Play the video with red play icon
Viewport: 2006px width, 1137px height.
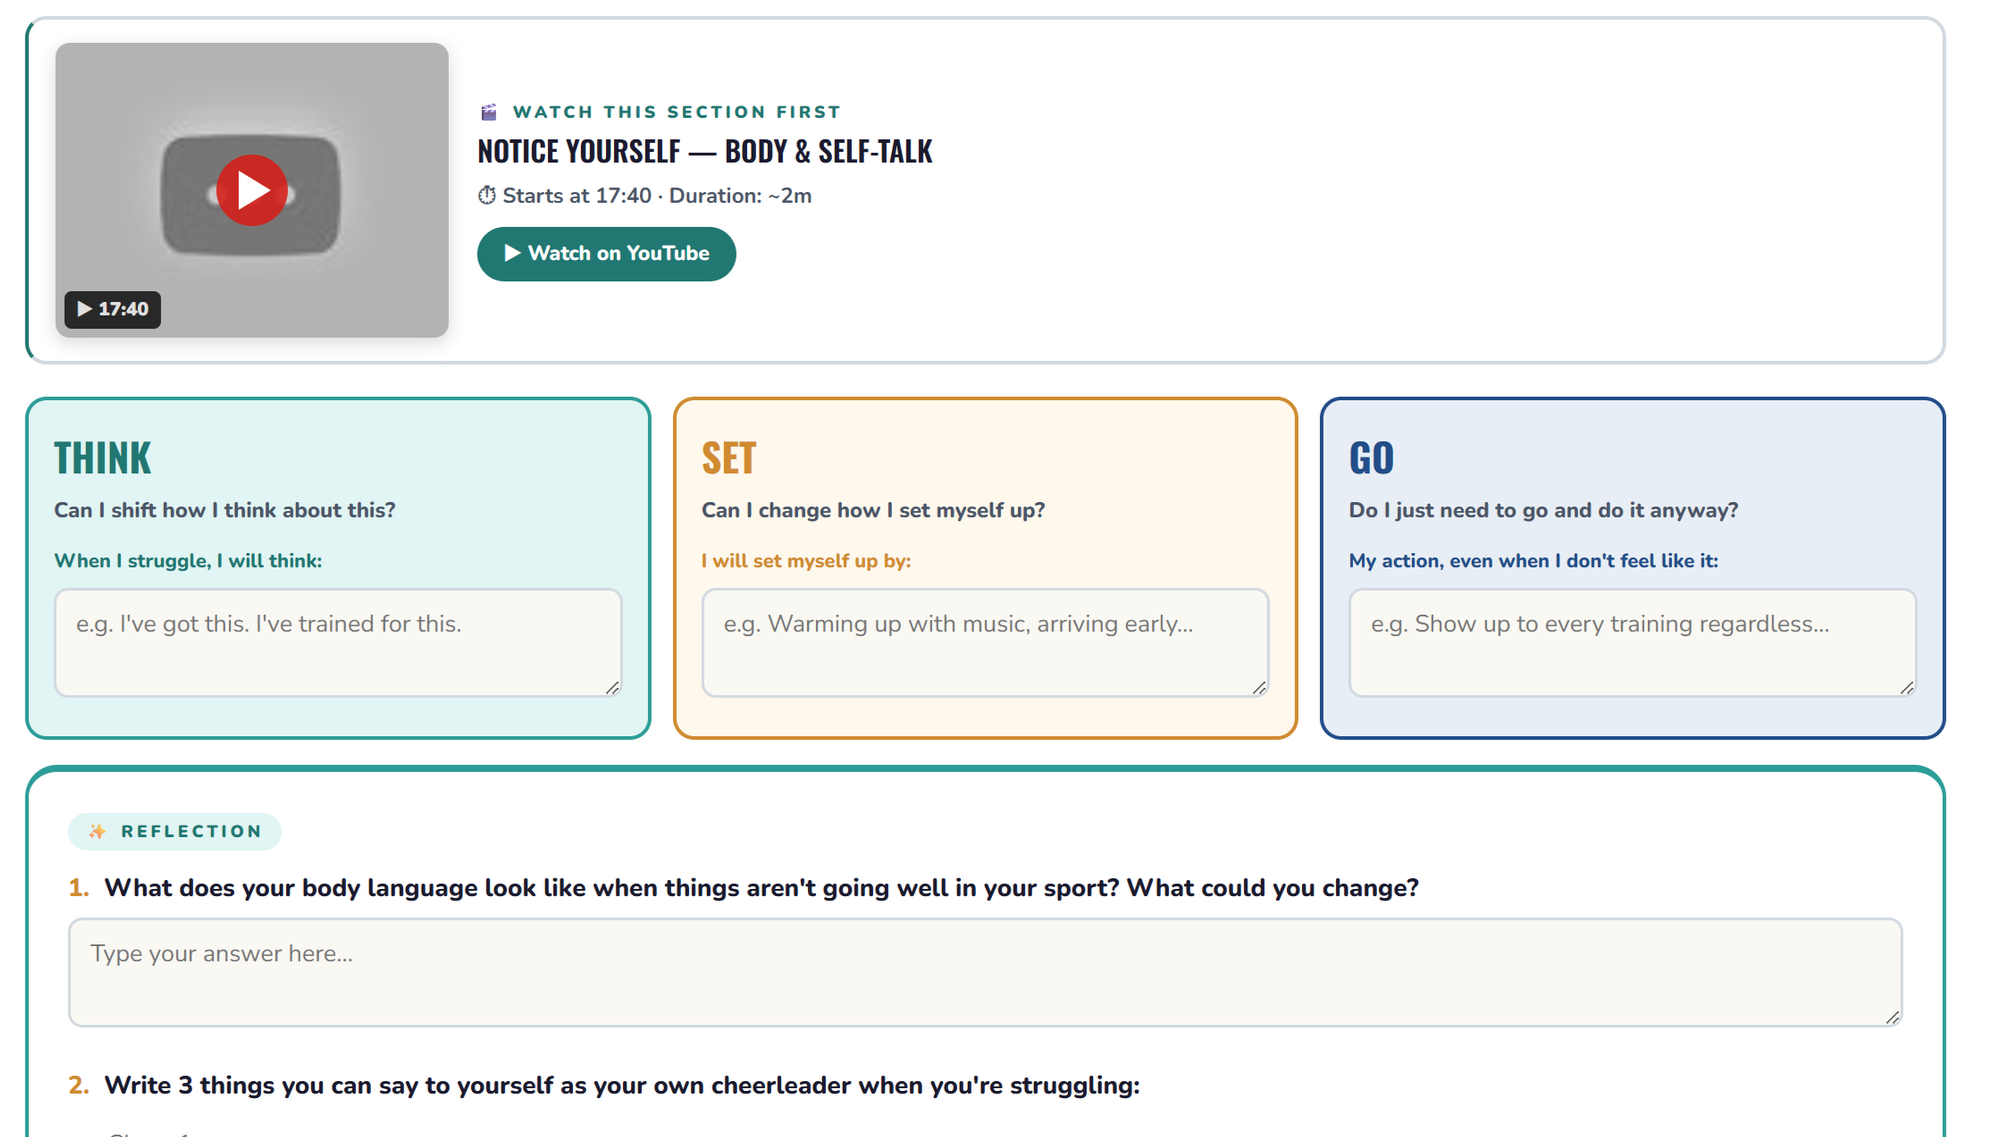[252, 190]
